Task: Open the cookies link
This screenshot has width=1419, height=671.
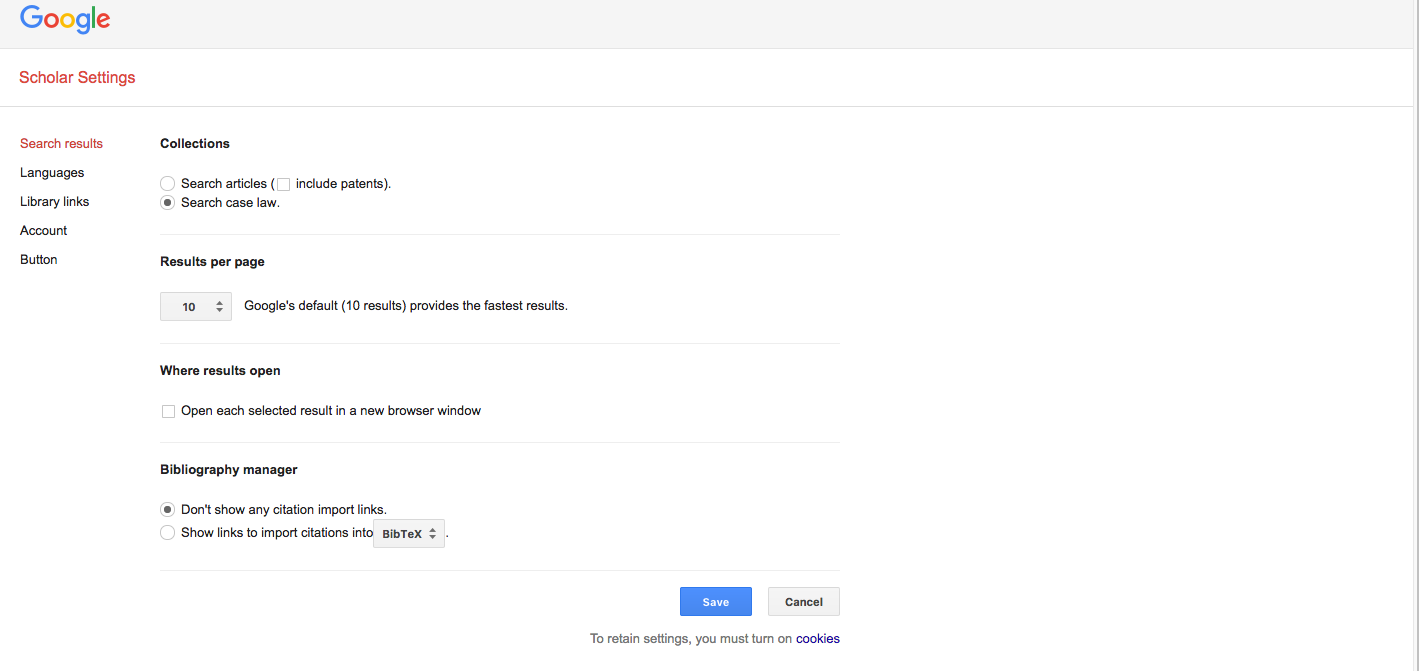Action: [x=817, y=638]
